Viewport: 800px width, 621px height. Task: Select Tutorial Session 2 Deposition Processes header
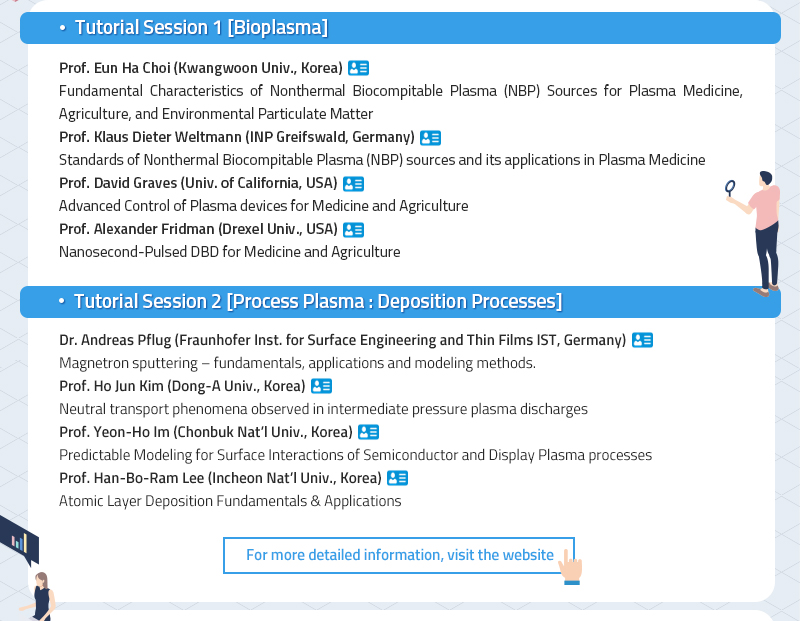(x=401, y=302)
